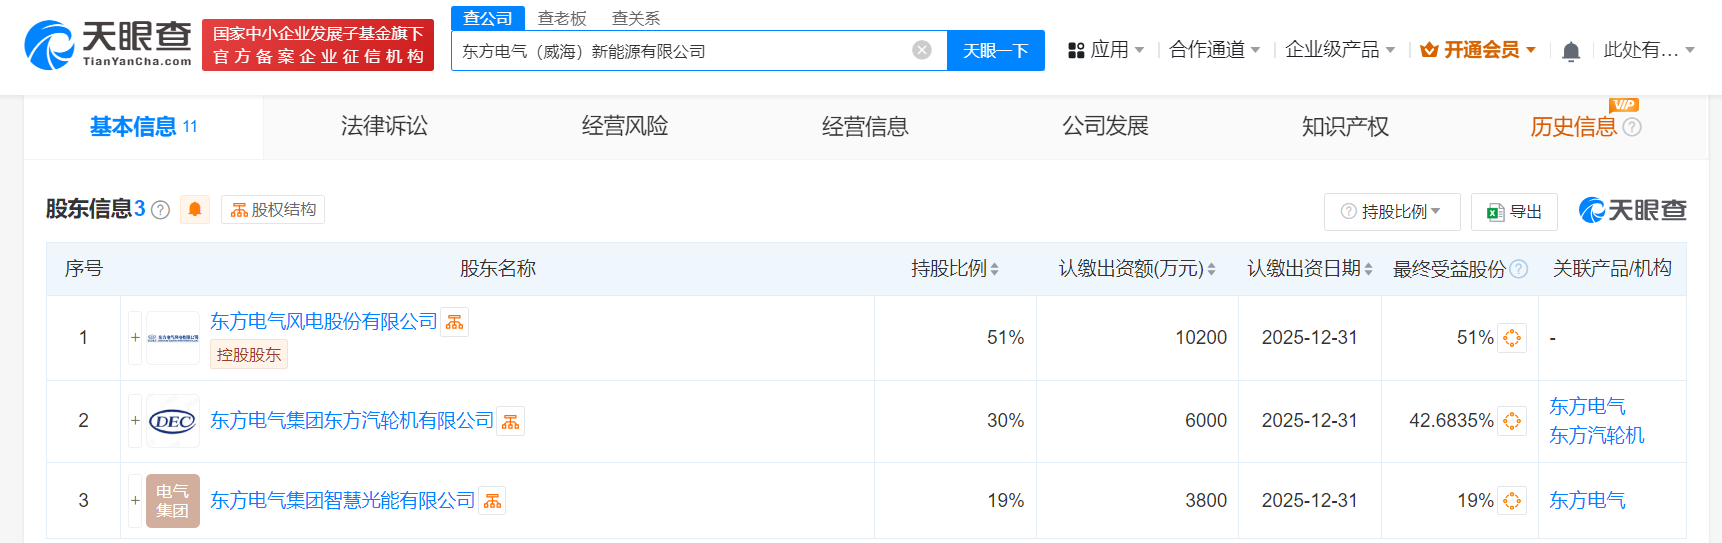Click the 天眼一下 search button

click(x=995, y=51)
